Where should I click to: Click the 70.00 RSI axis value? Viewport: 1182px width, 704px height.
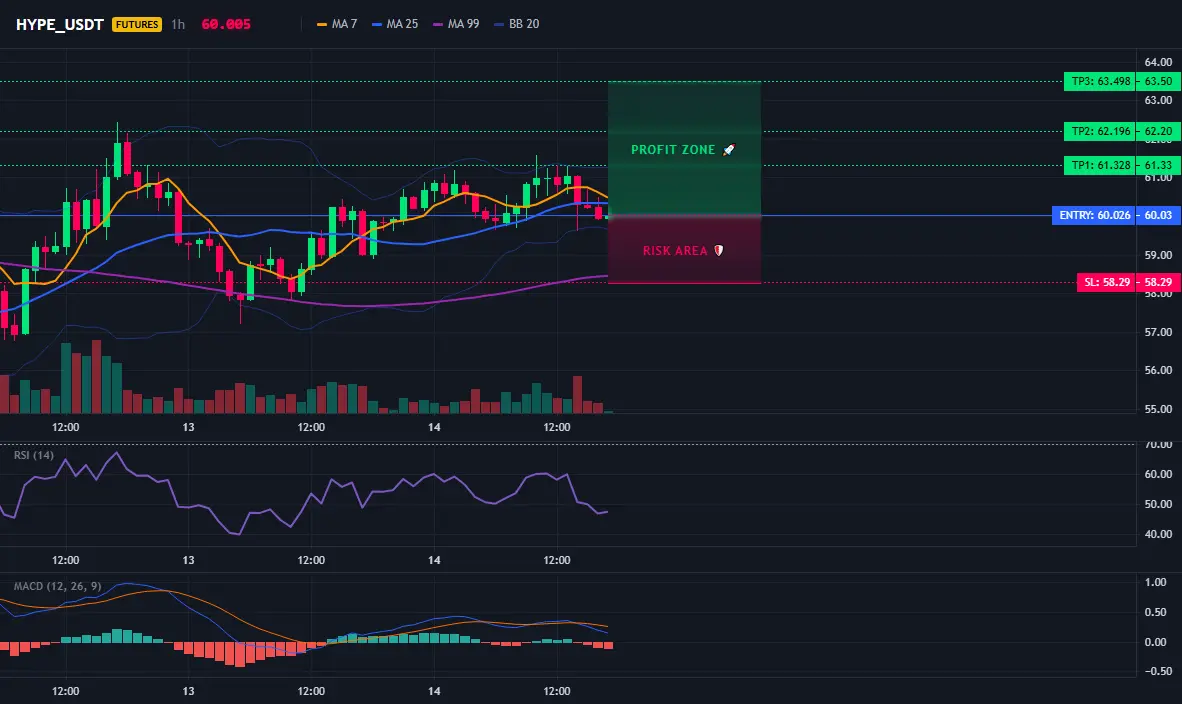[x=1158, y=445]
